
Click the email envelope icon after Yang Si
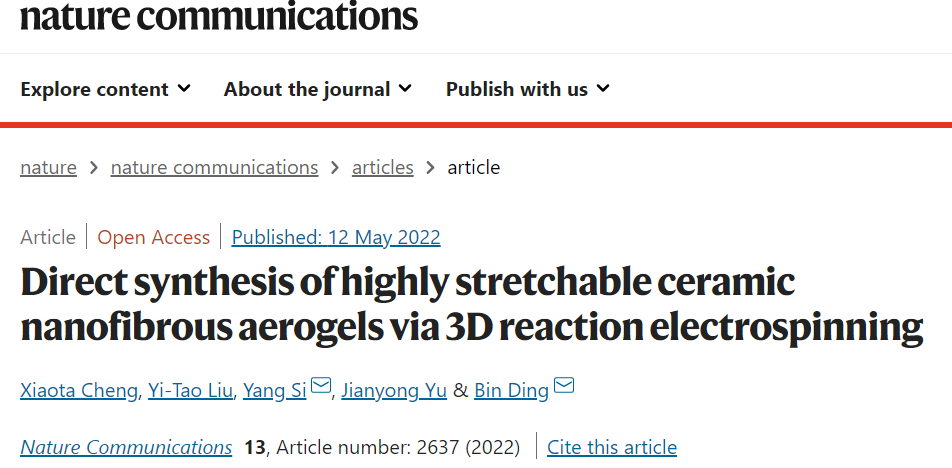coord(320,387)
